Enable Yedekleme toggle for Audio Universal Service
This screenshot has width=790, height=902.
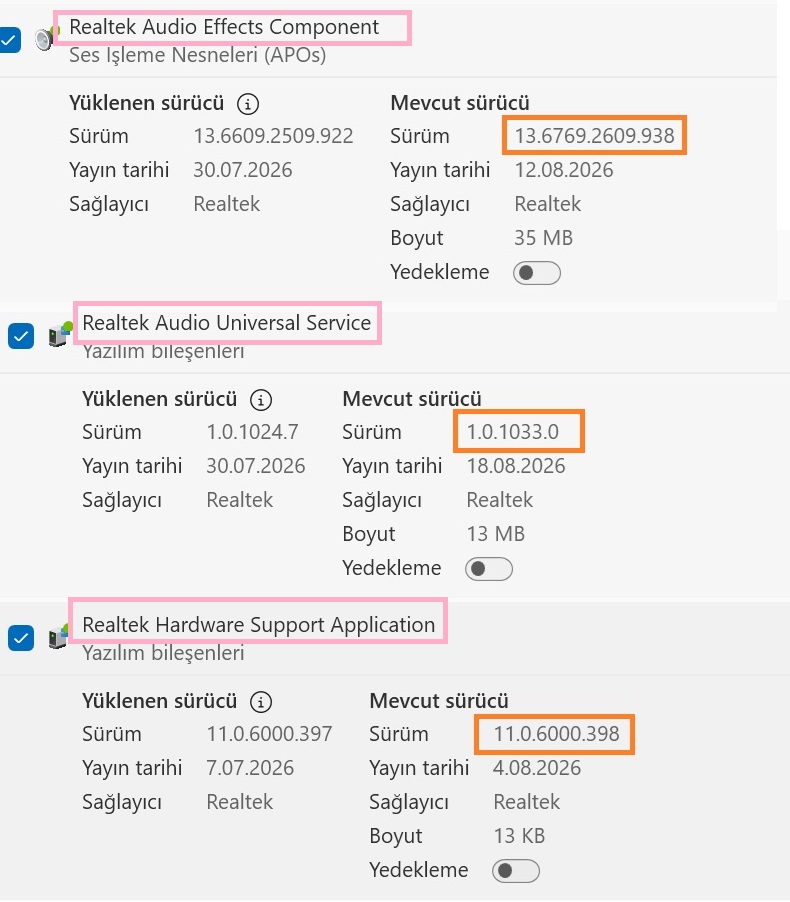click(488, 569)
